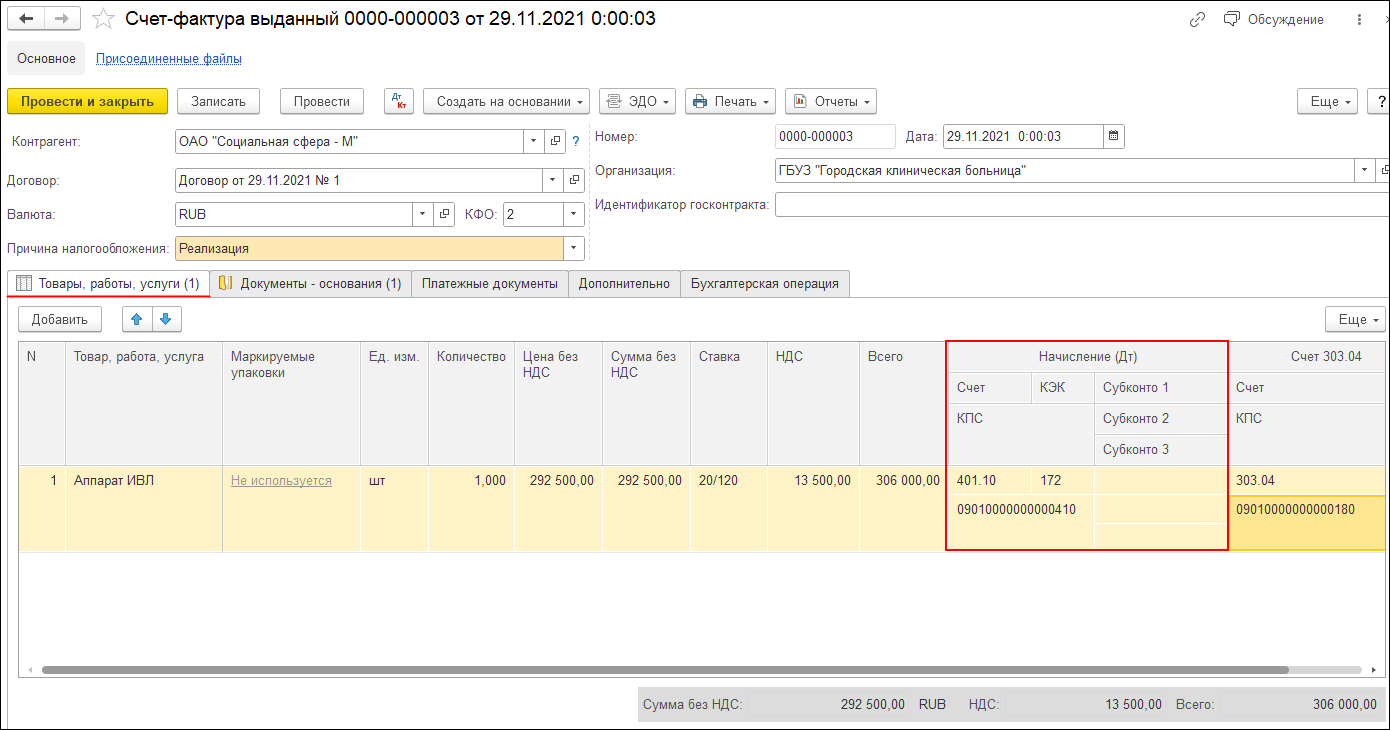Select cell 303.04 in the row

click(x=1308, y=481)
